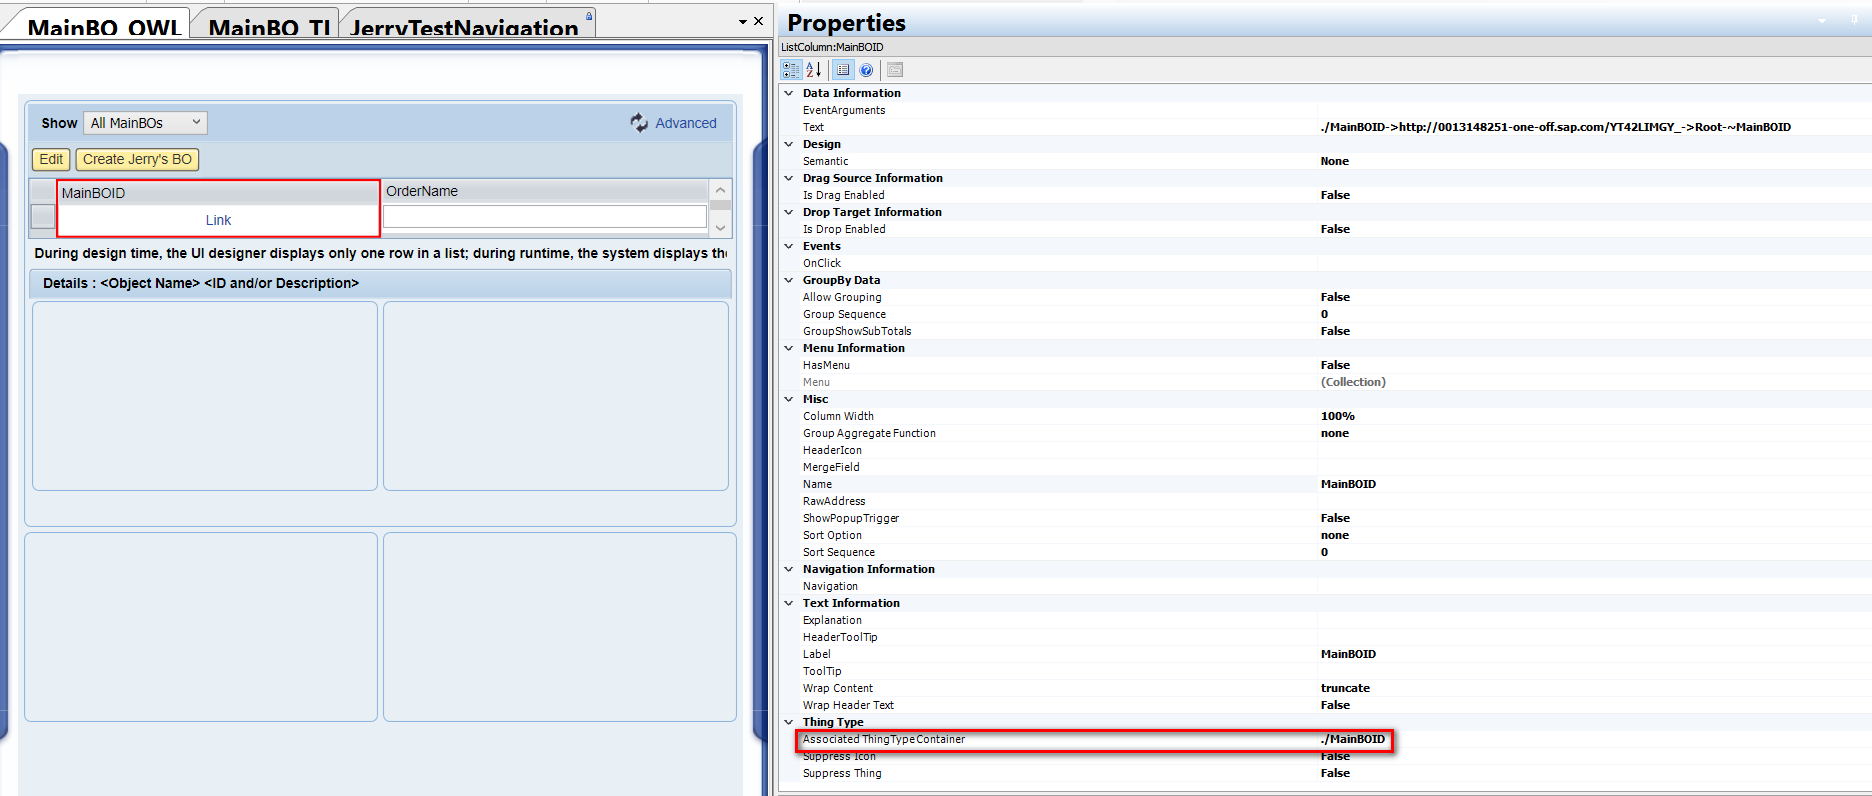Click list scrollbar up arrow
This screenshot has height=796, width=1872.
pyautogui.click(x=720, y=190)
